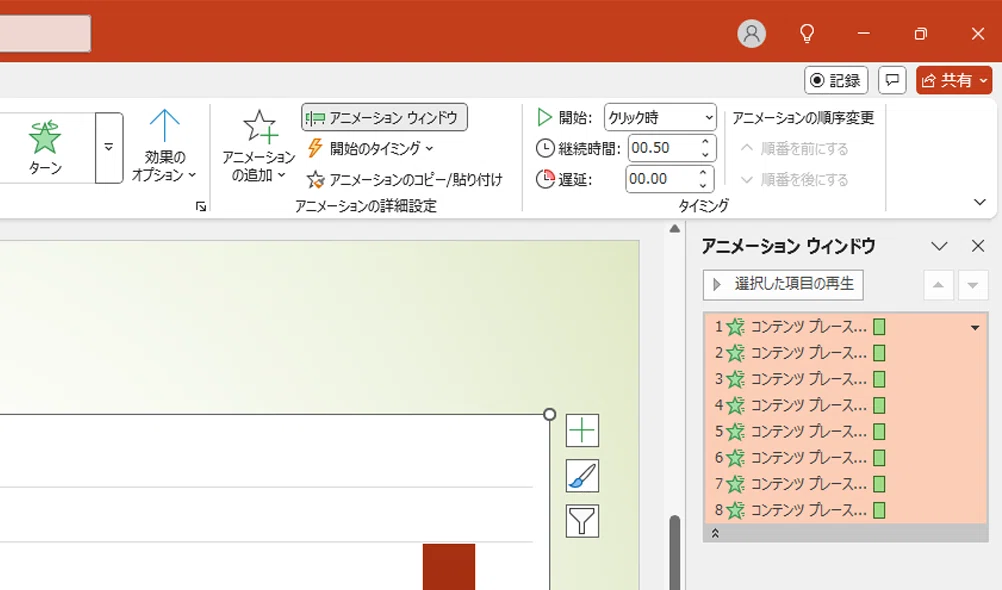Select animation item 7 コンテンツ プレース
Screen dimensions: 1002x590
pyautogui.click(x=845, y=484)
